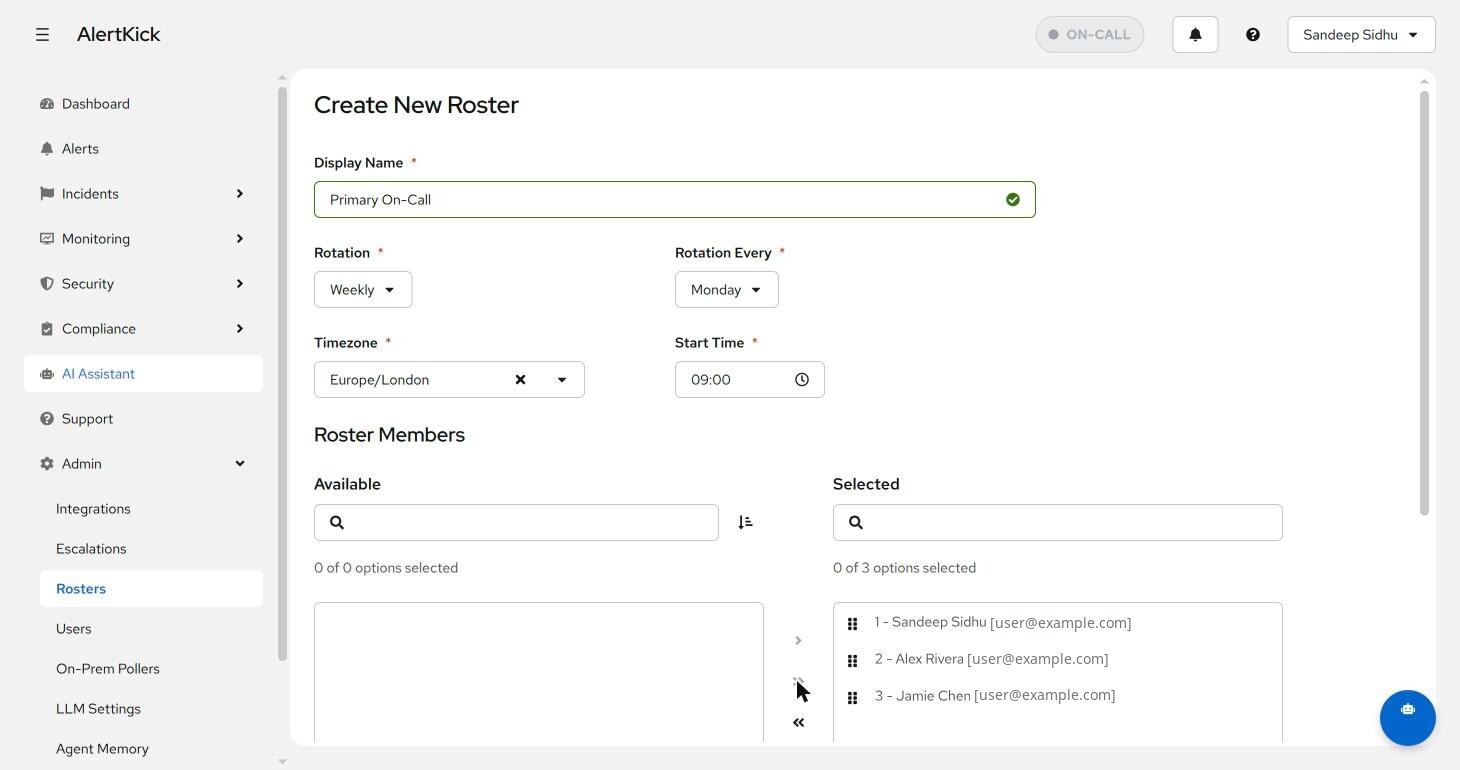Open the Sandeep Sidhu user menu
This screenshot has width=1460, height=770.
1361,34
